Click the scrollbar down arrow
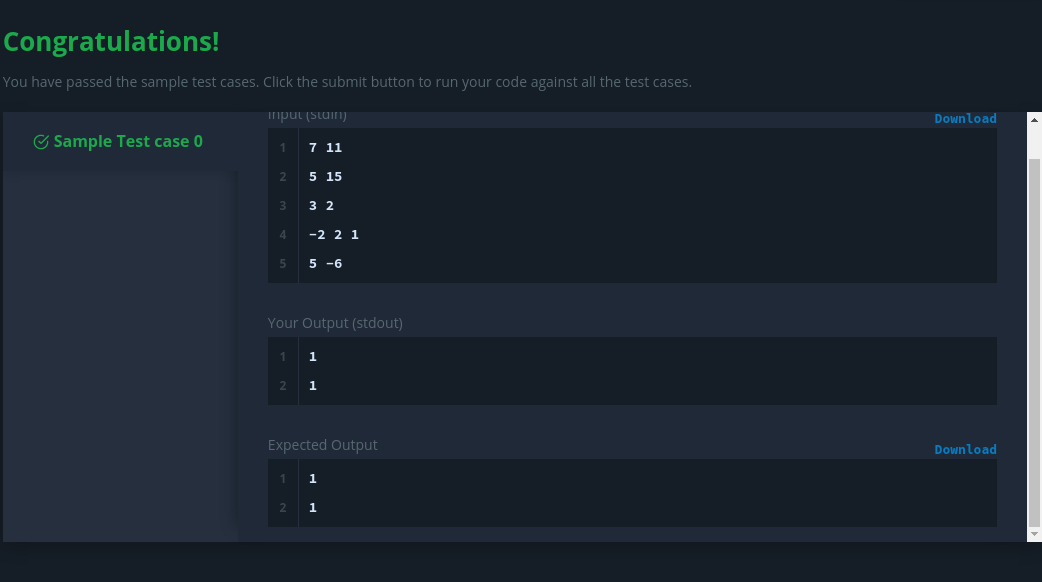Image resolution: width=1042 pixels, height=582 pixels. (x=1034, y=534)
